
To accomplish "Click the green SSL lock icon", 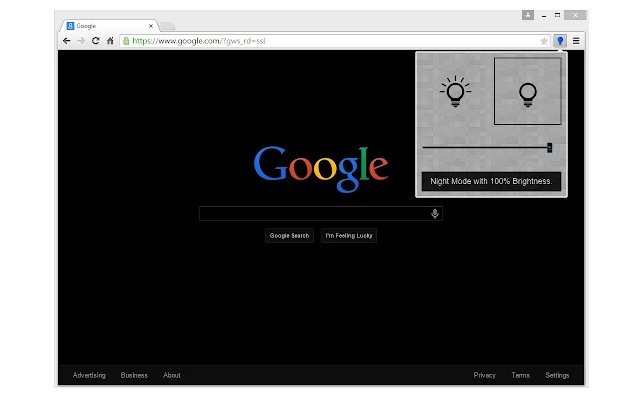I will [x=126, y=41].
